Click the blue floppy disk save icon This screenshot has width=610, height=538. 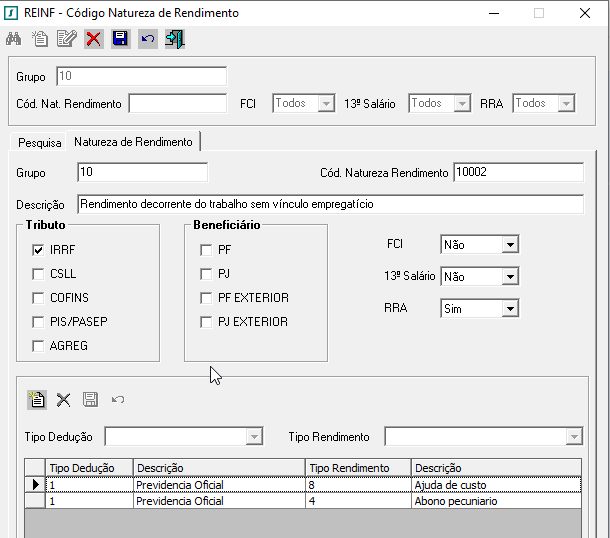121,39
